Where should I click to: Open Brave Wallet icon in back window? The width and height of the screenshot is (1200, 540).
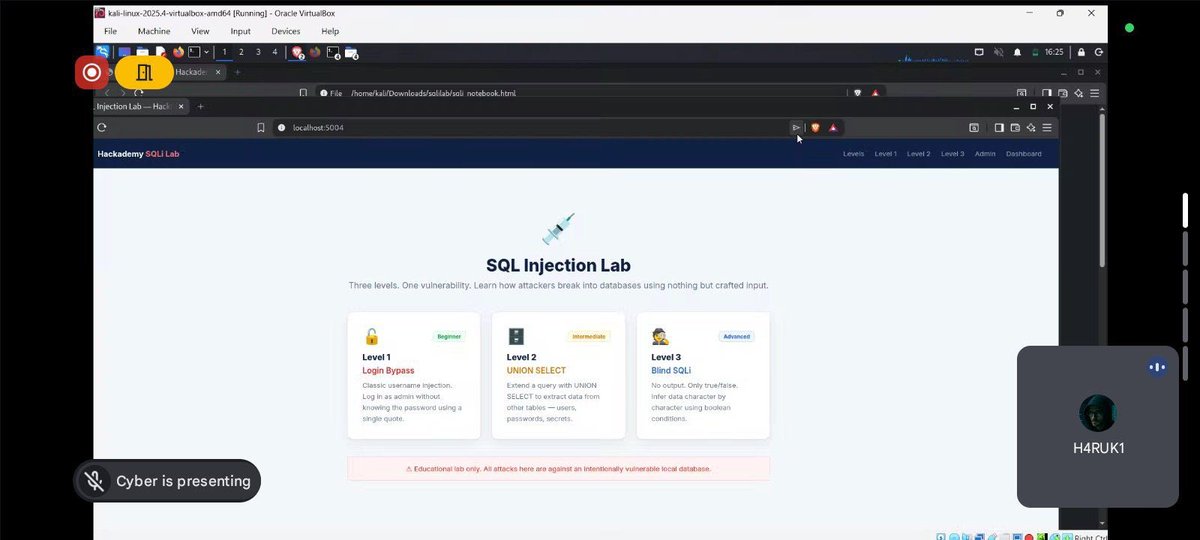point(1063,93)
